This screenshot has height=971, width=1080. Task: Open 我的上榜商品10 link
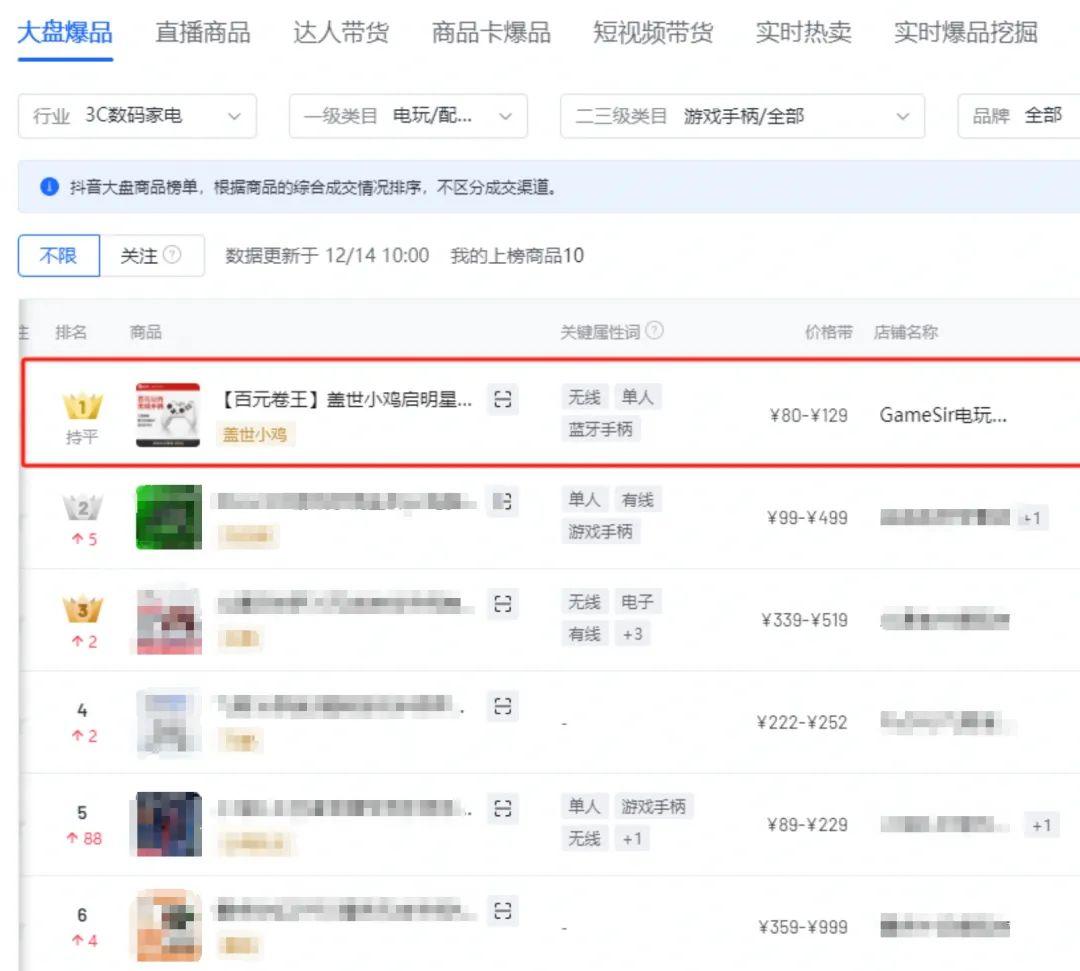coord(517,255)
